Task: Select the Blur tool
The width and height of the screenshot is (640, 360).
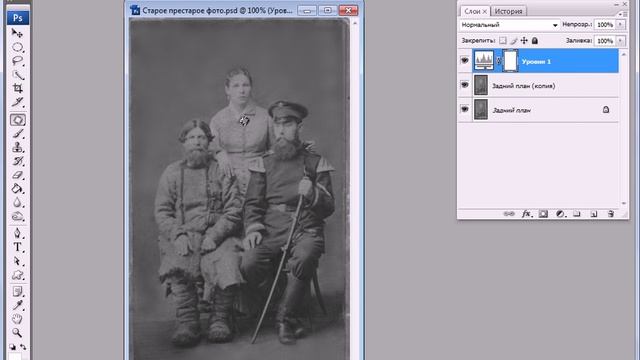Action: click(x=17, y=202)
